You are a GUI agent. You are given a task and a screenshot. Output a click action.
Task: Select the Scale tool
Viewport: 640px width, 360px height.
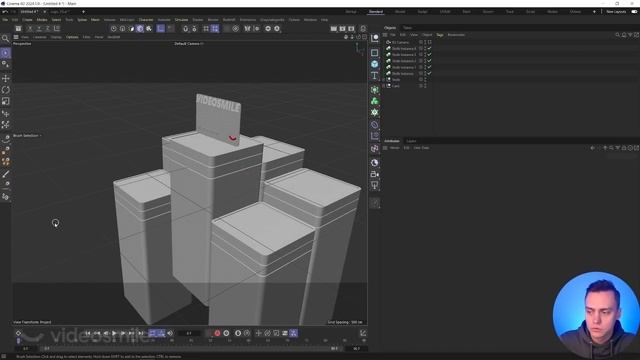(5, 101)
